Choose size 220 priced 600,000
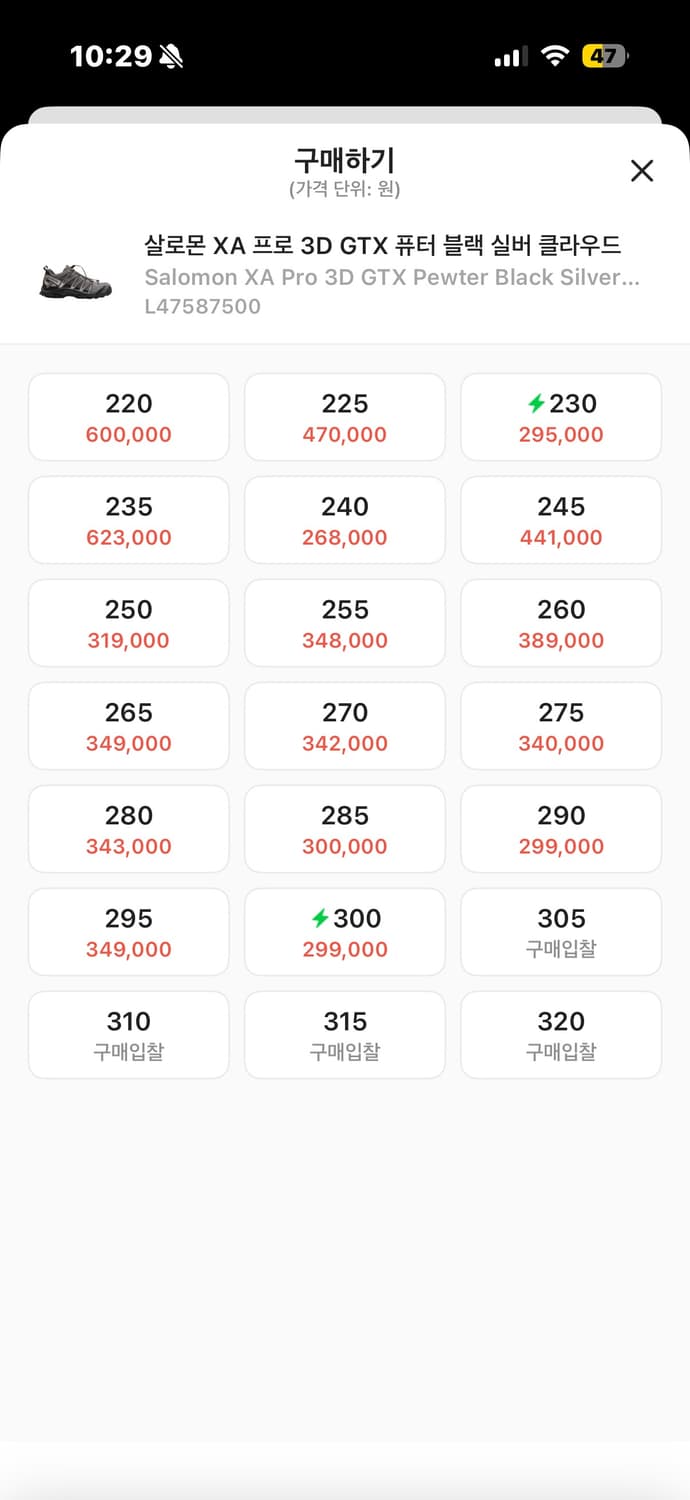 tap(129, 417)
